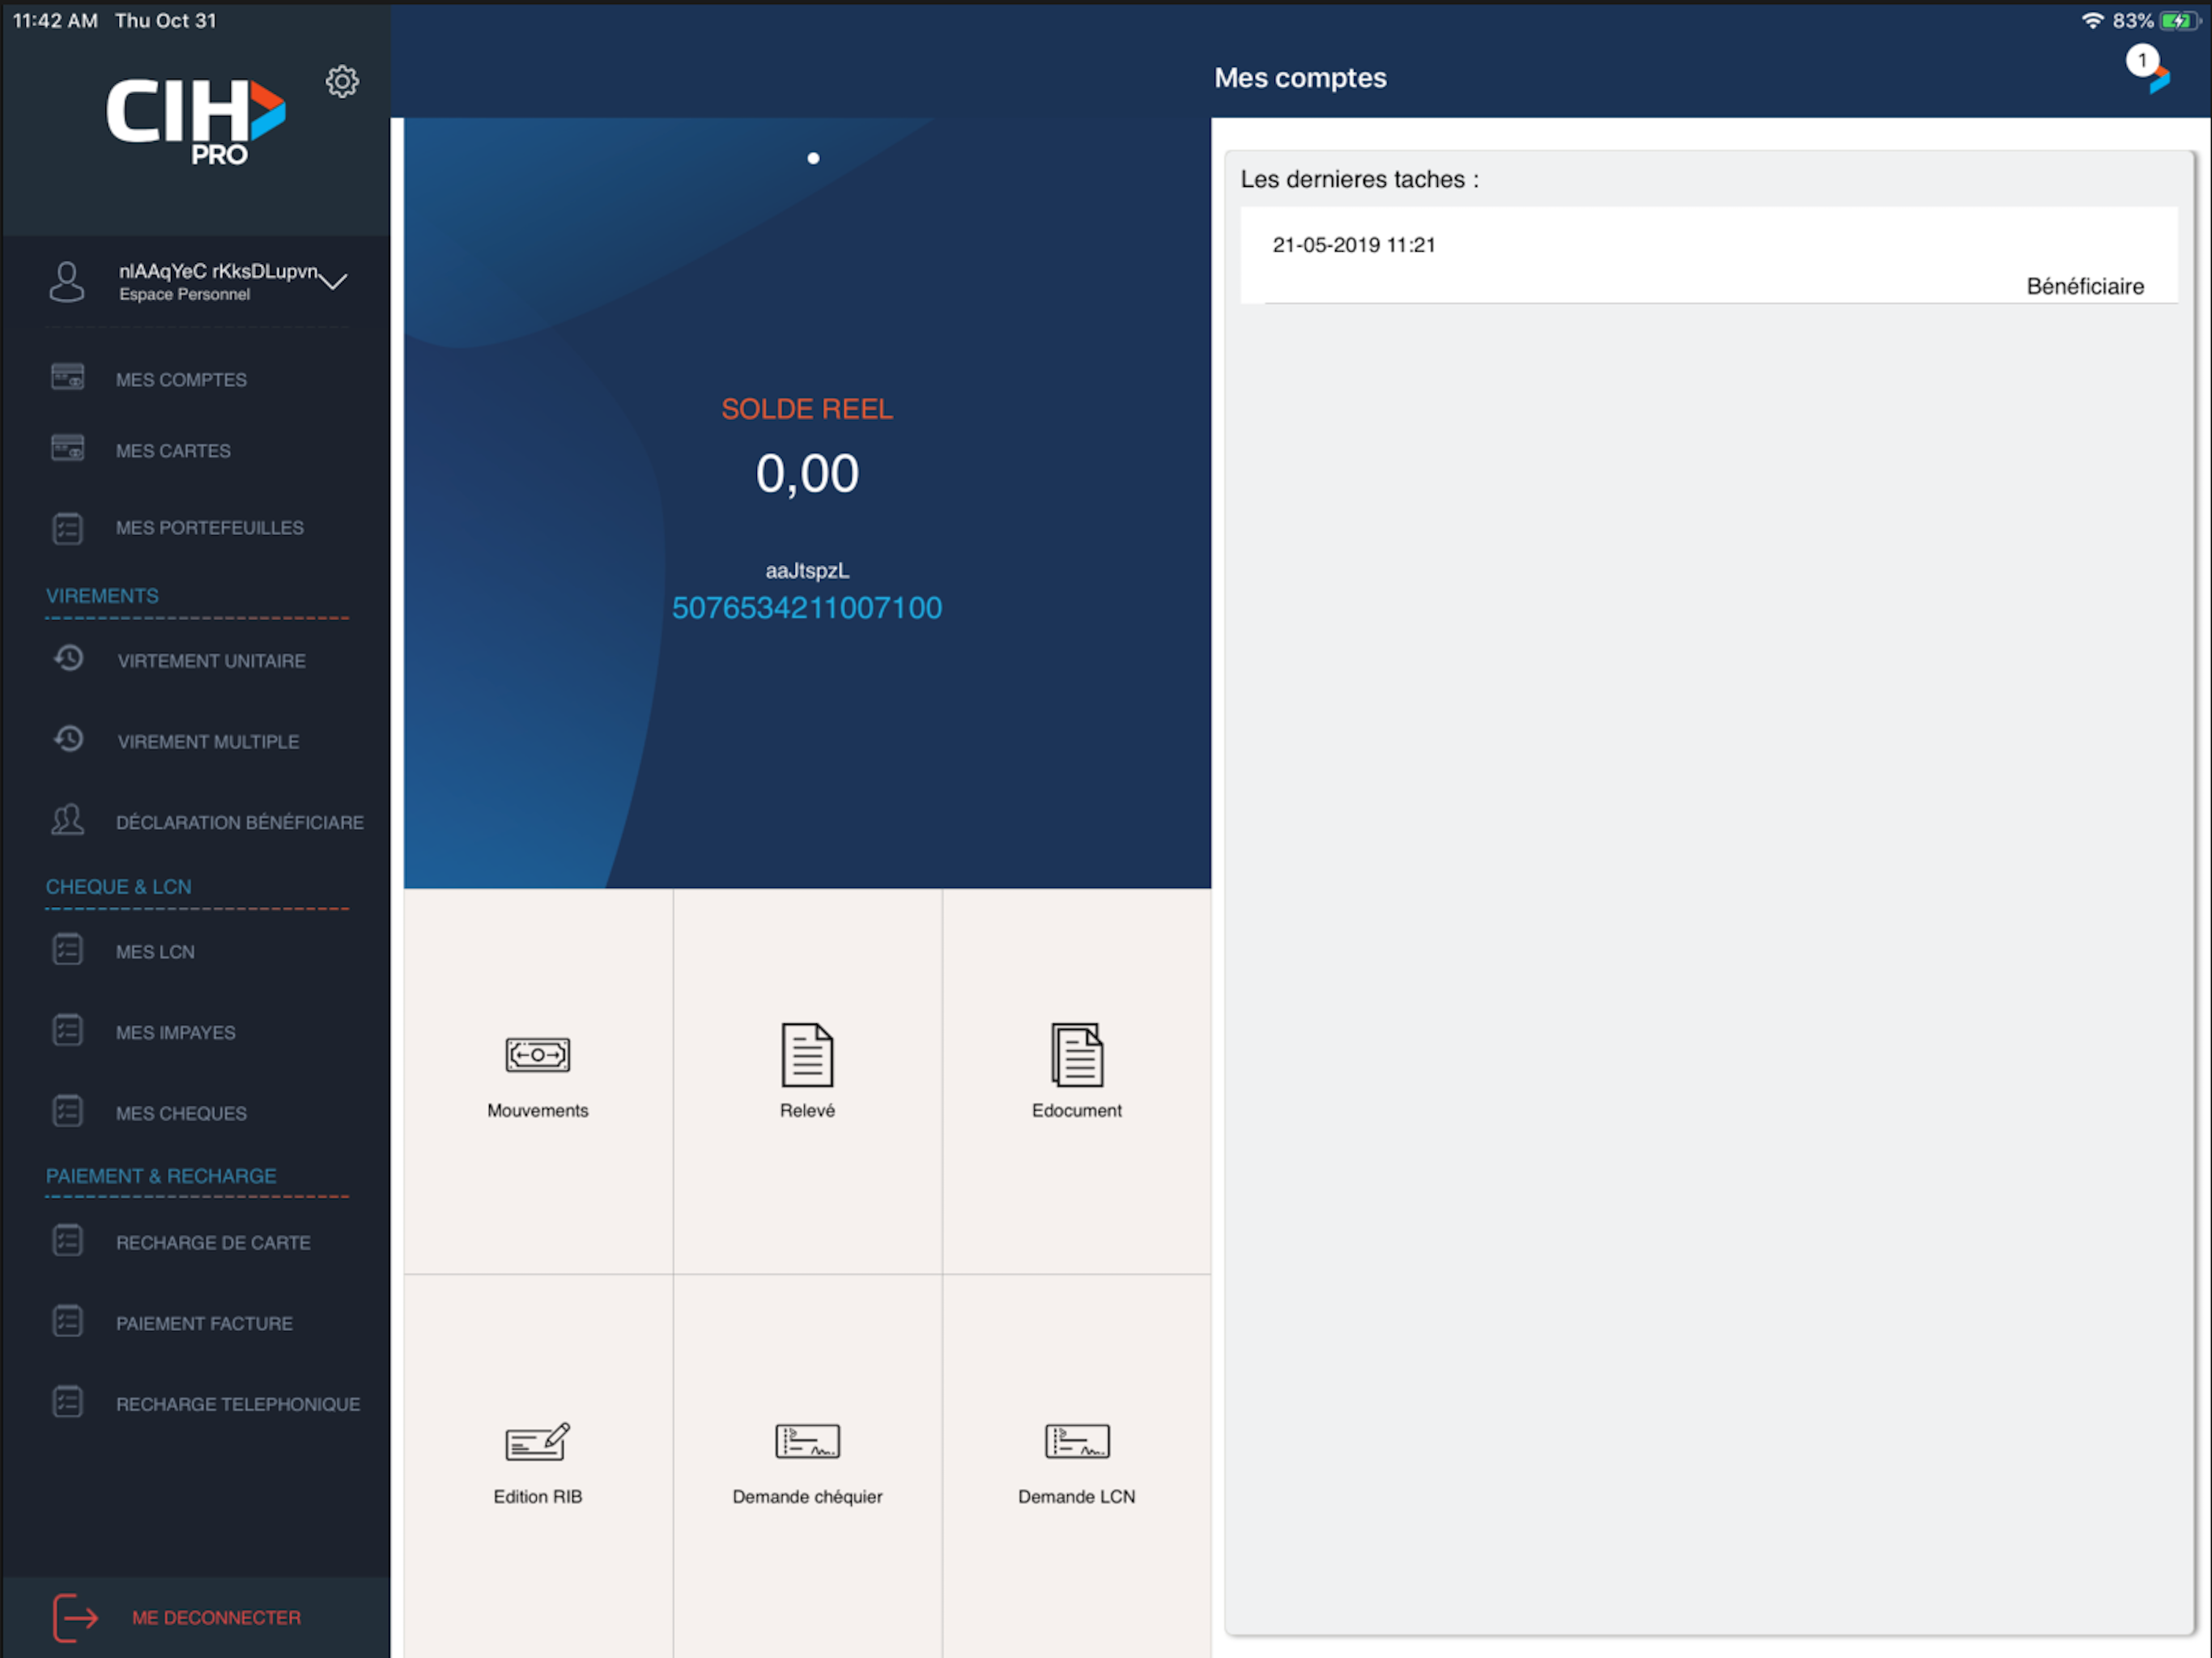Click account number 5076534211007100
The height and width of the screenshot is (1658, 2212).
tap(806, 608)
